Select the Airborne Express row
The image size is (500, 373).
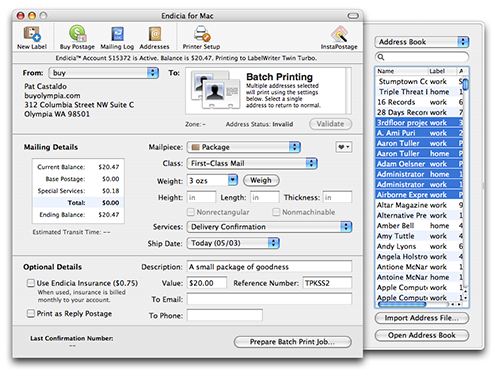point(419,195)
